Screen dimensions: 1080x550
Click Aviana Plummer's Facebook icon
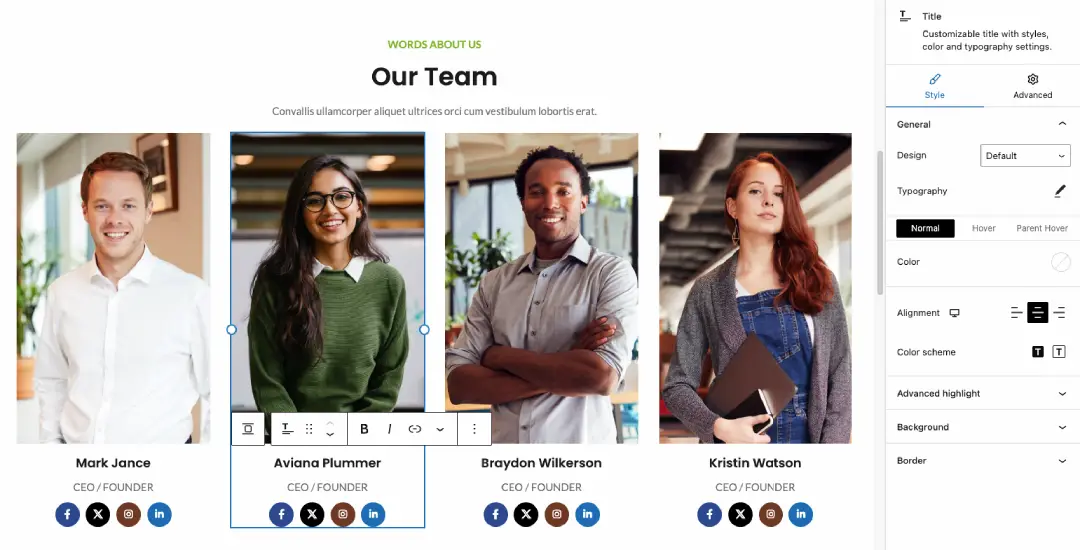coord(281,514)
